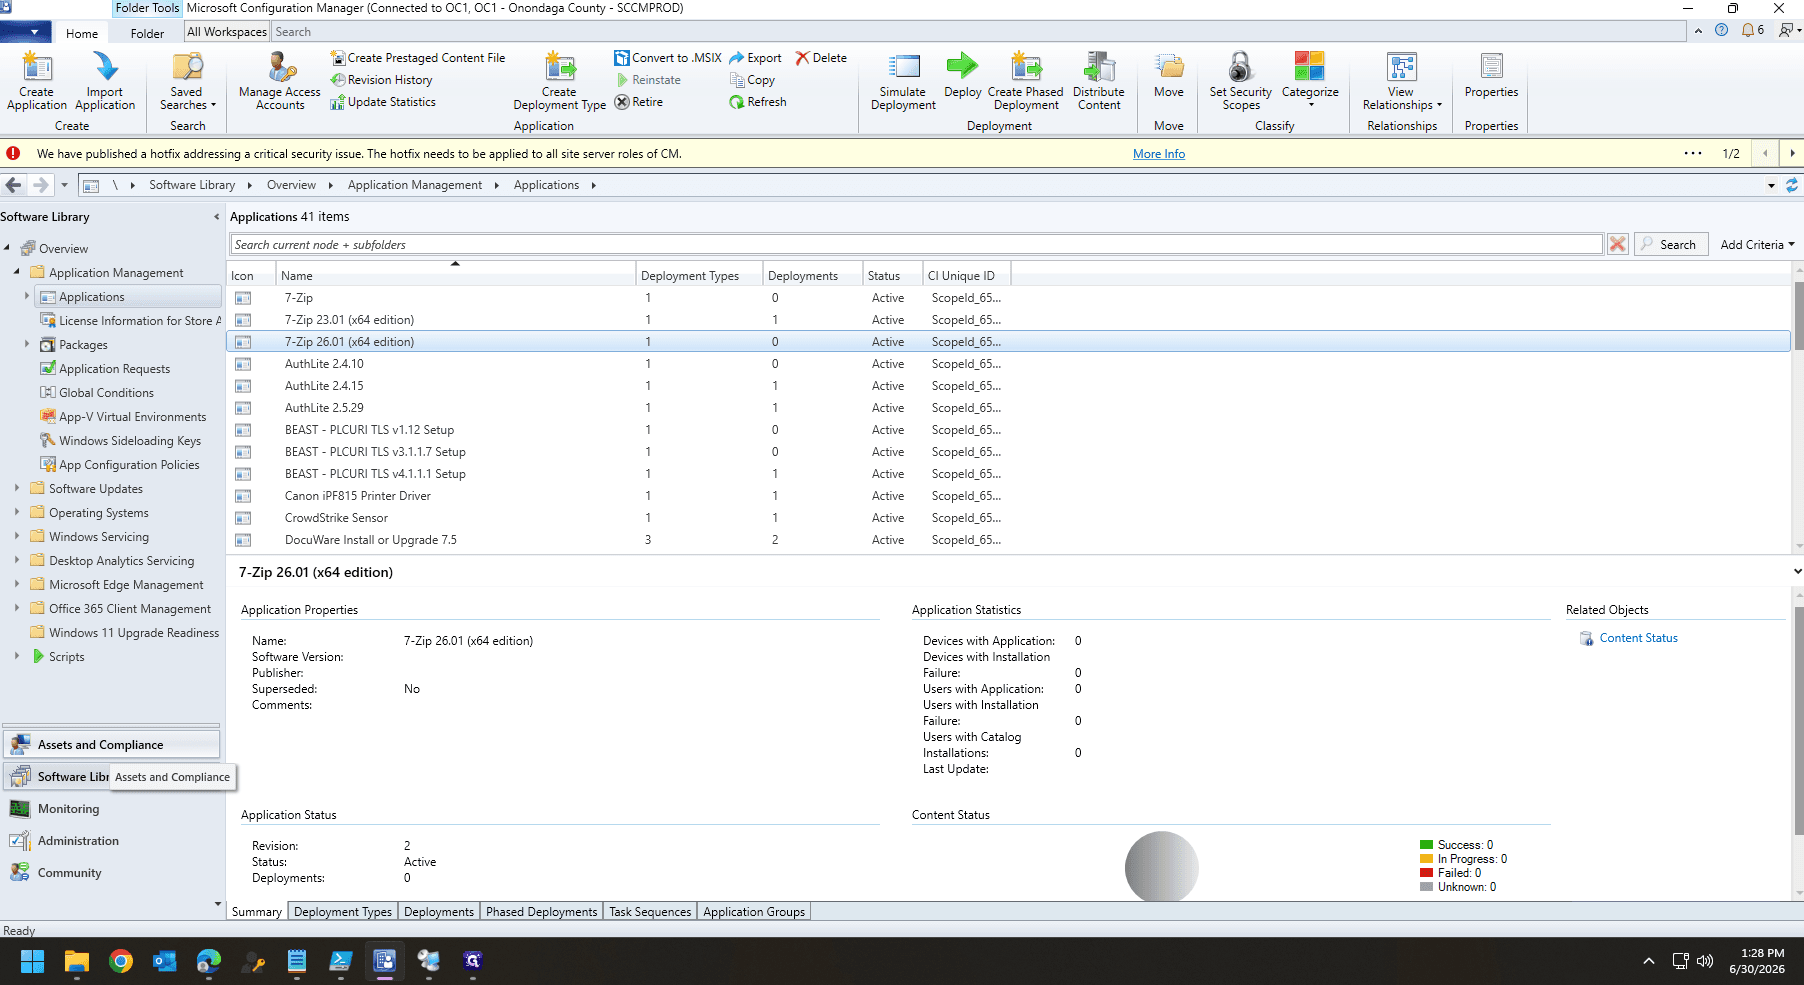Open the Administration workspace
Screen dimensions: 1804x985
pos(112,841)
